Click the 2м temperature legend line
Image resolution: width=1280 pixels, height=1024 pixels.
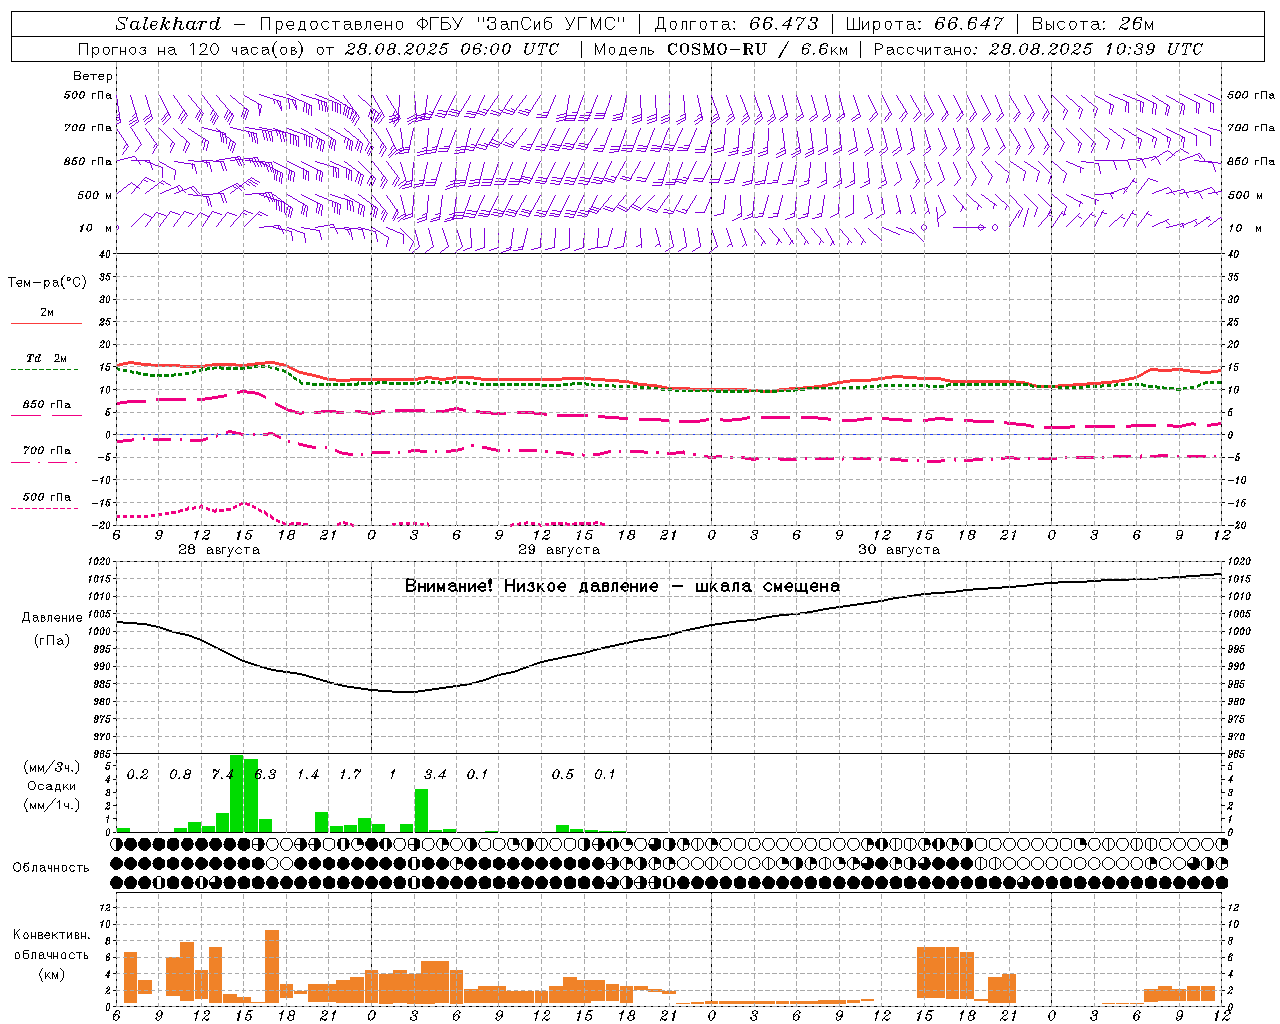tap(46, 317)
